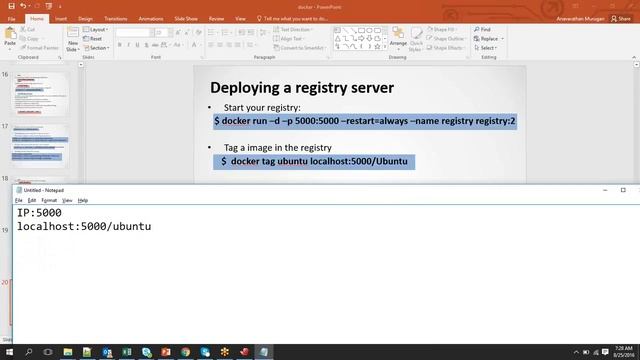The image size is (640, 360).
Task: Pick the right arrow shape from the gallery
Action: [361, 38]
